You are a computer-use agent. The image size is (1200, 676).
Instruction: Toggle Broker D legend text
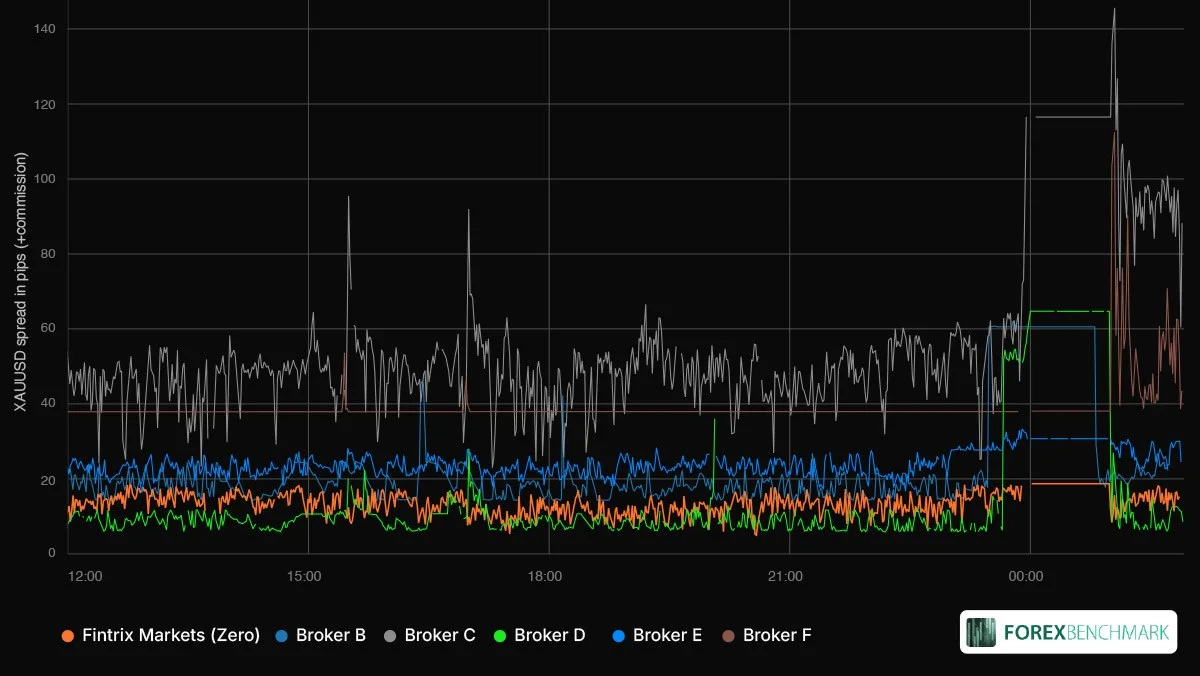point(549,635)
